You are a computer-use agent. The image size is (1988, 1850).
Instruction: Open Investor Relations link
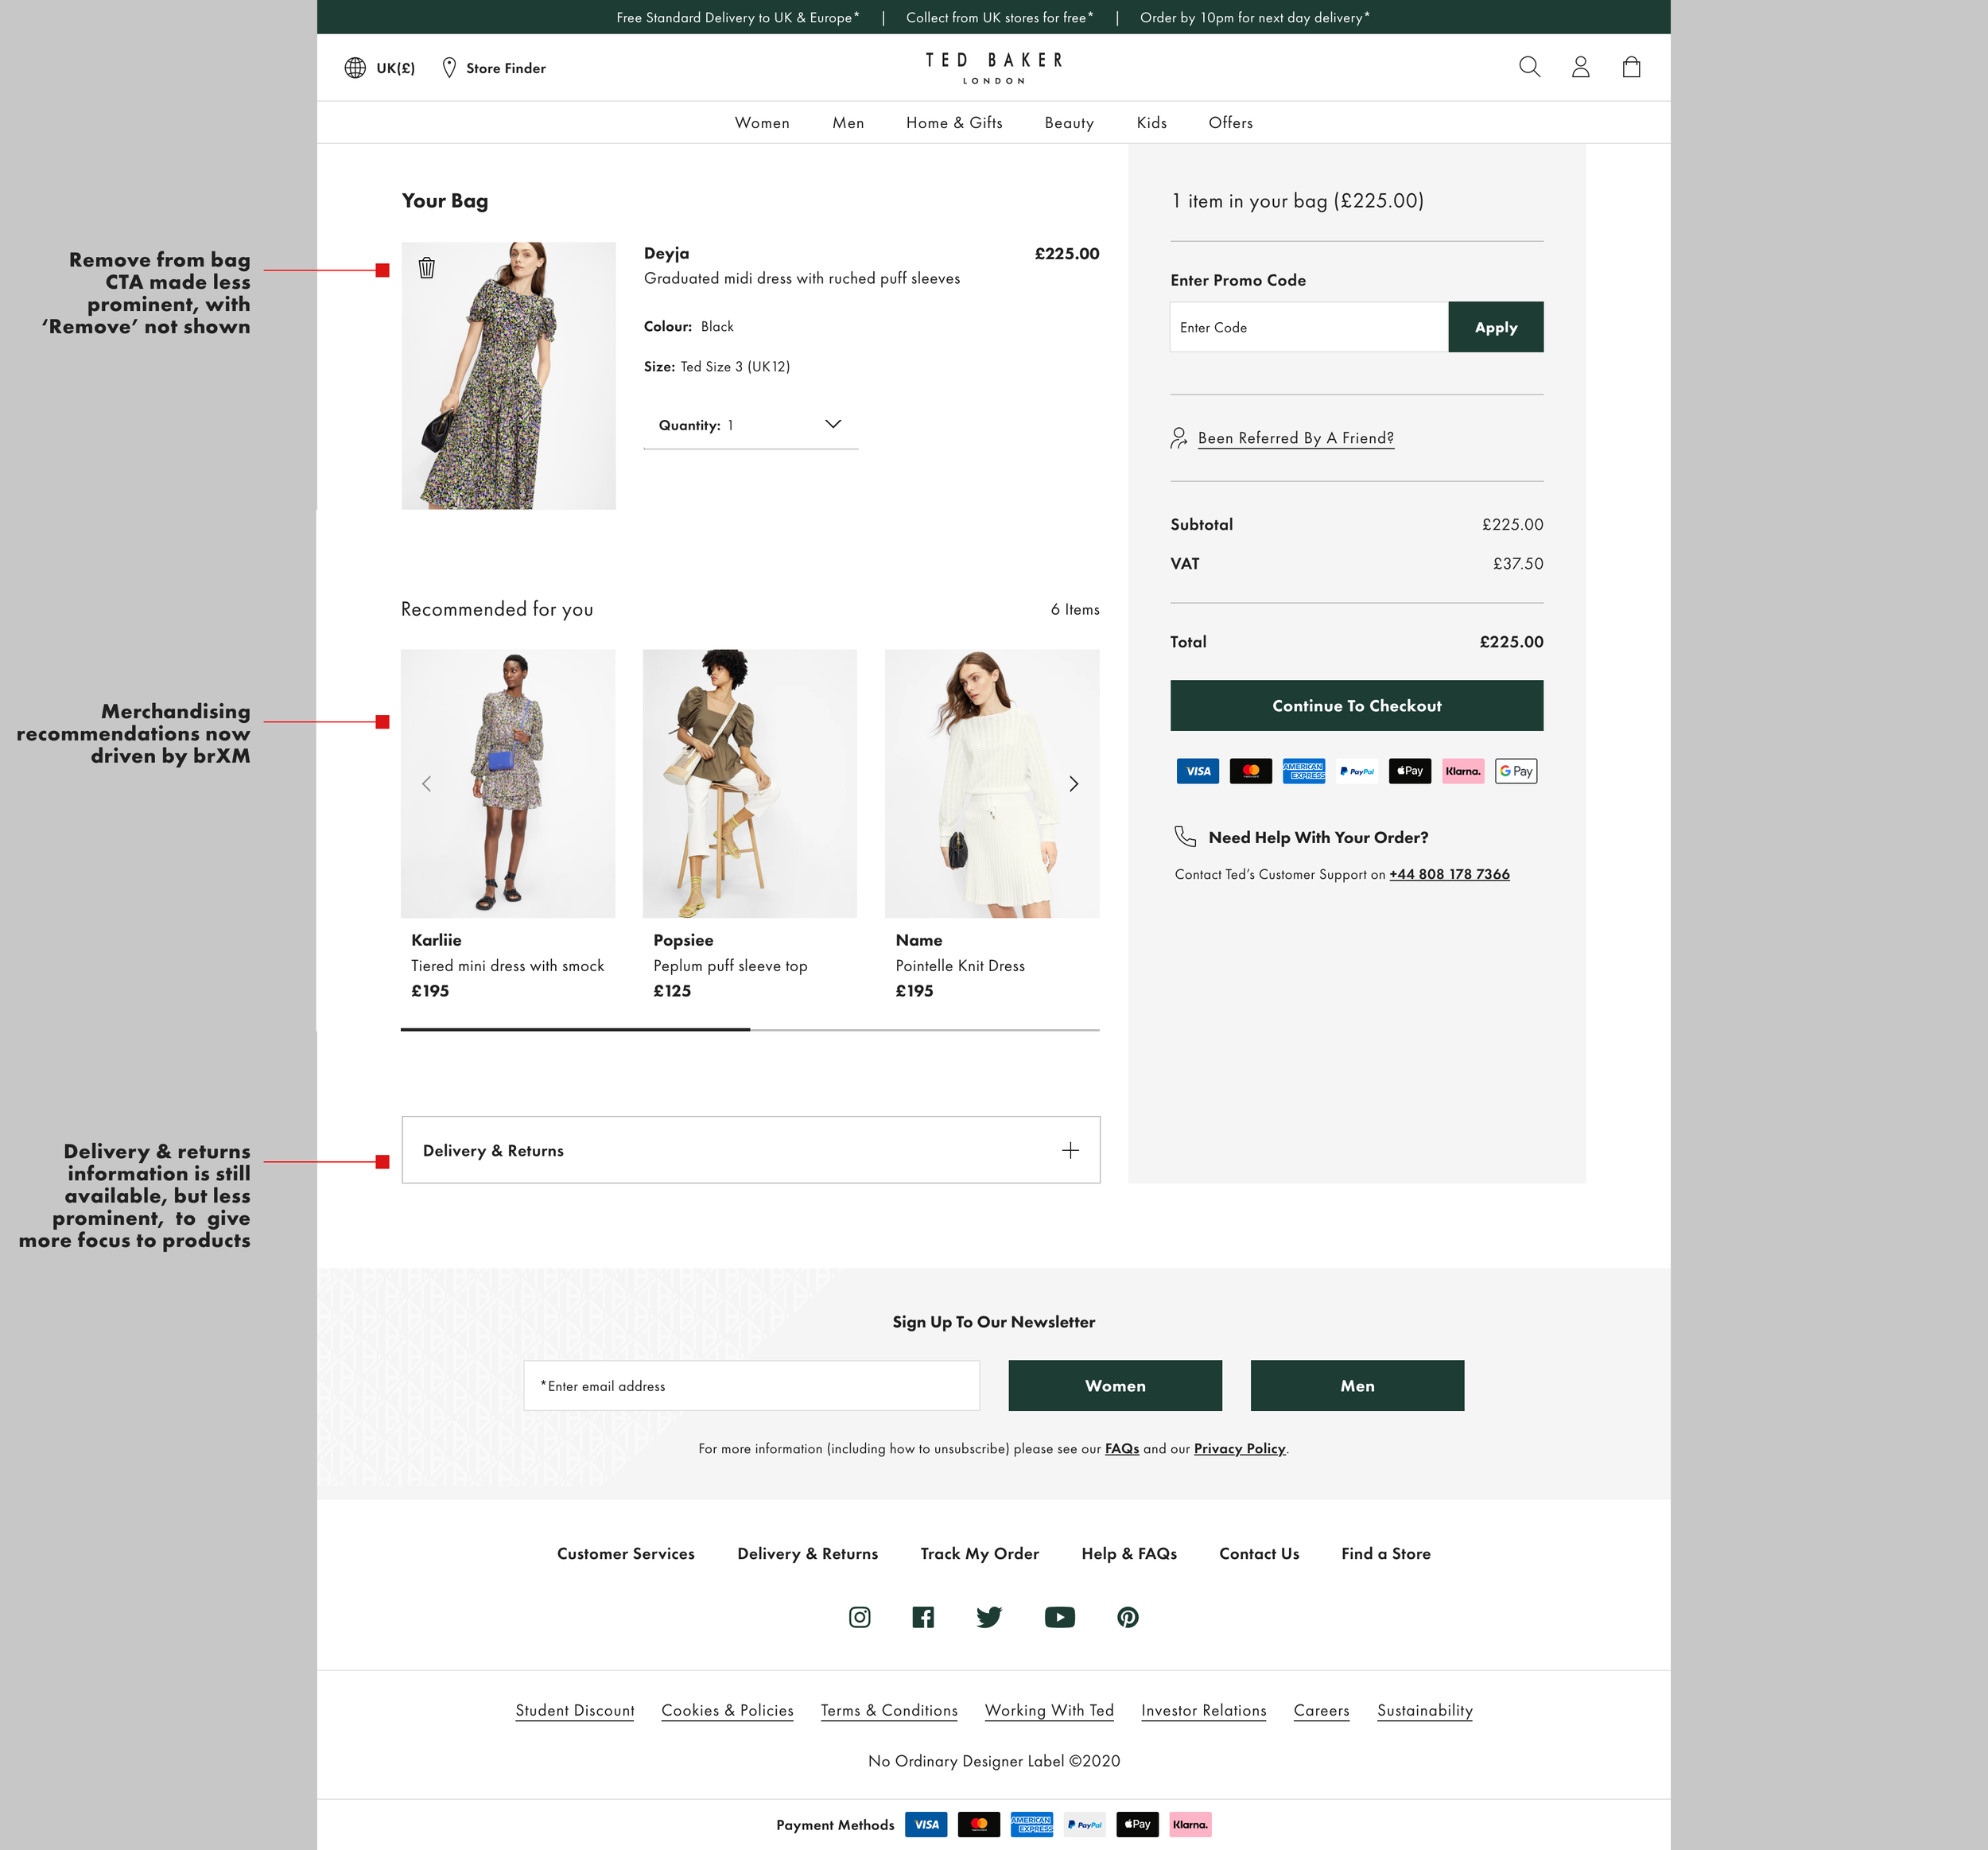point(1204,1710)
